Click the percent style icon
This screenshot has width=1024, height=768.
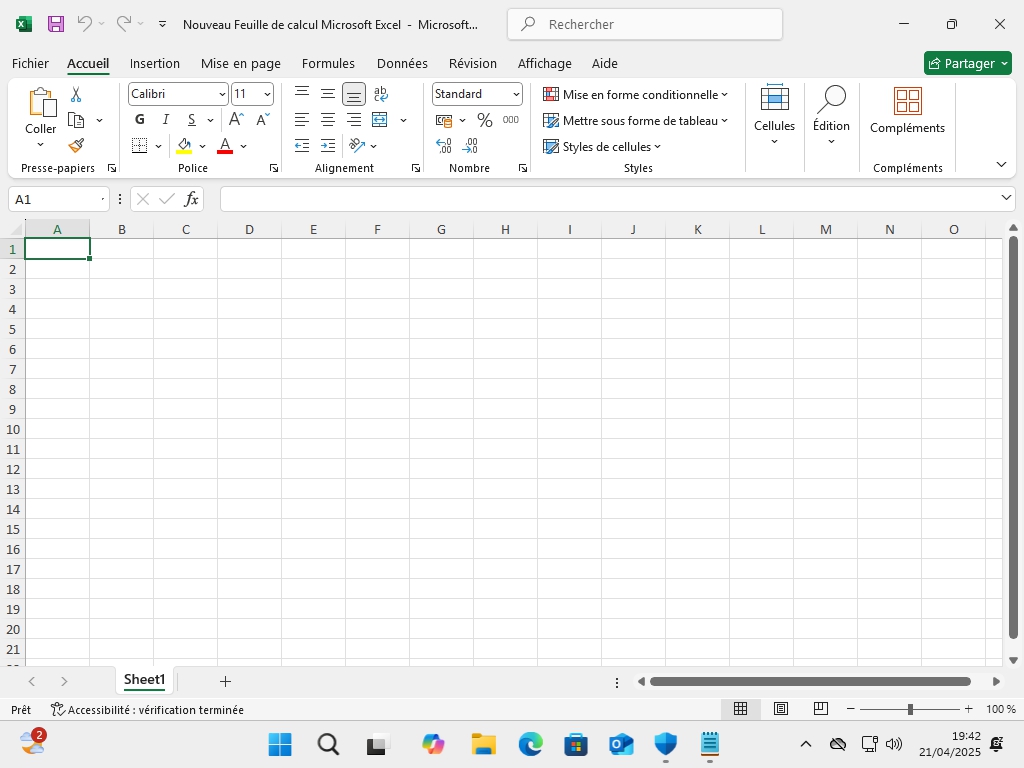(485, 120)
